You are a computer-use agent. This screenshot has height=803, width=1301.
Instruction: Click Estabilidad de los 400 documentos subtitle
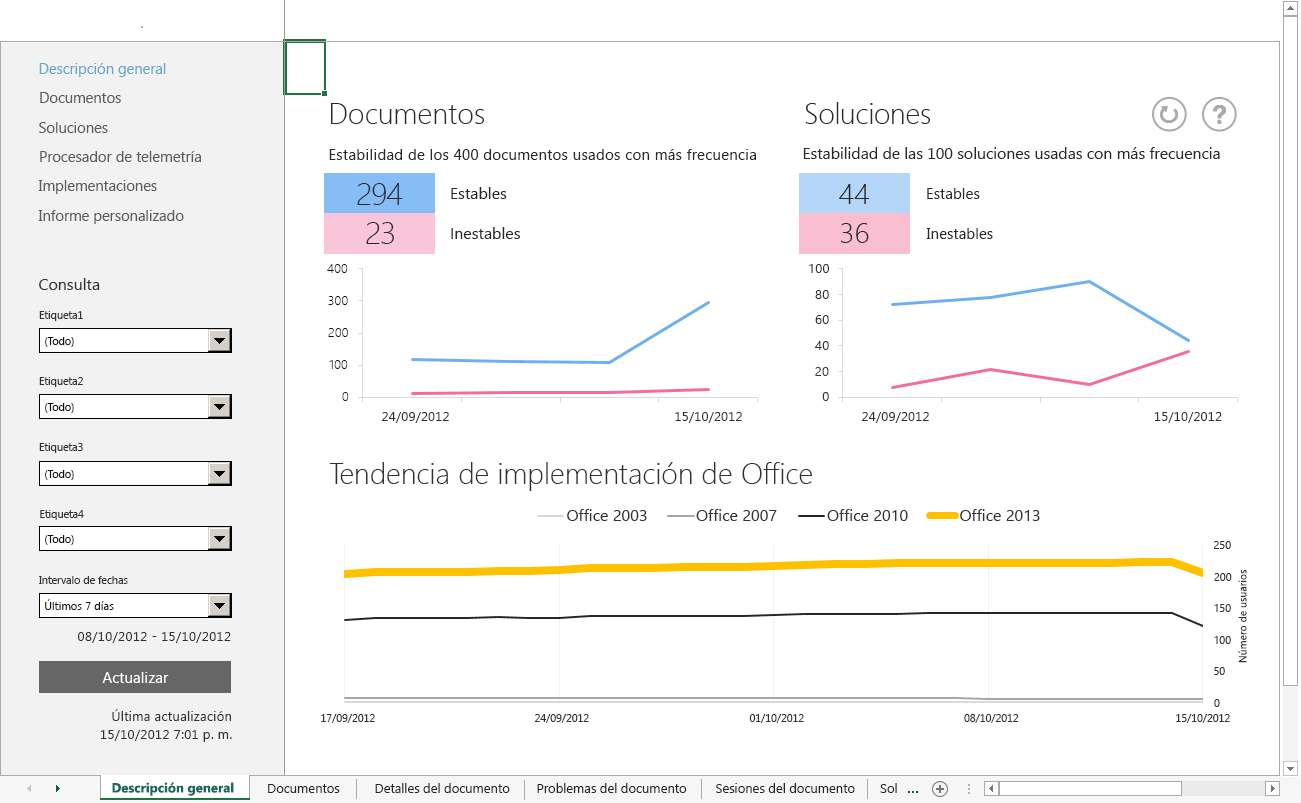(543, 154)
